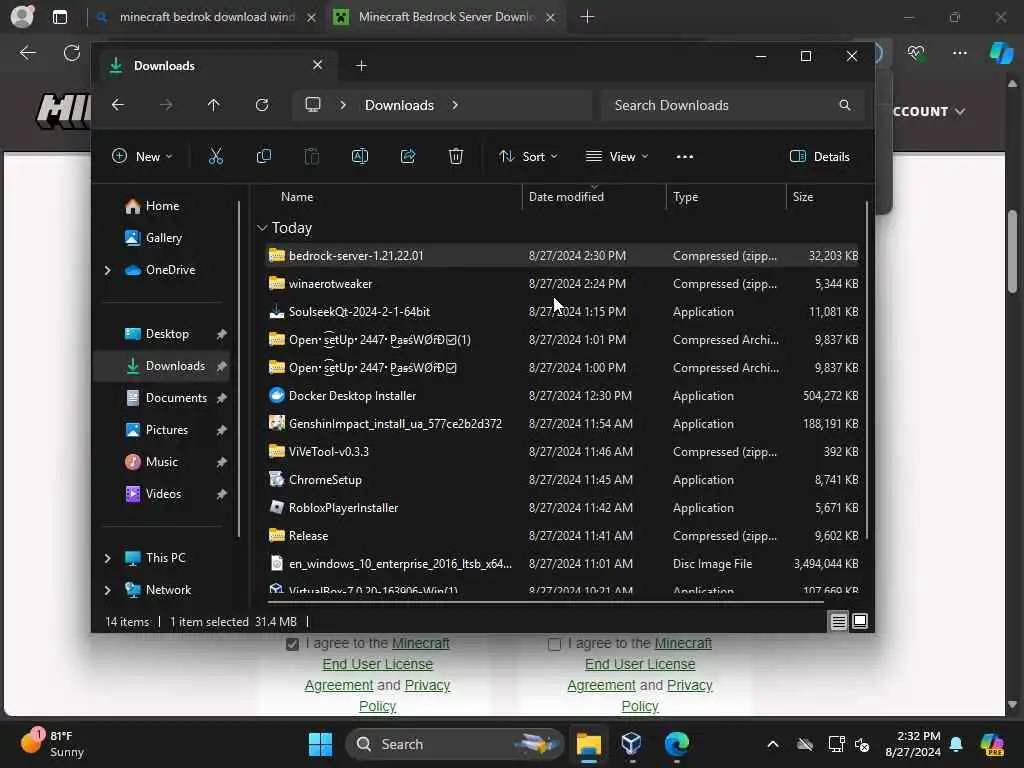This screenshot has height=768, width=1024.
Task: Add a new Explorer tab
Action: pos(361,65)
